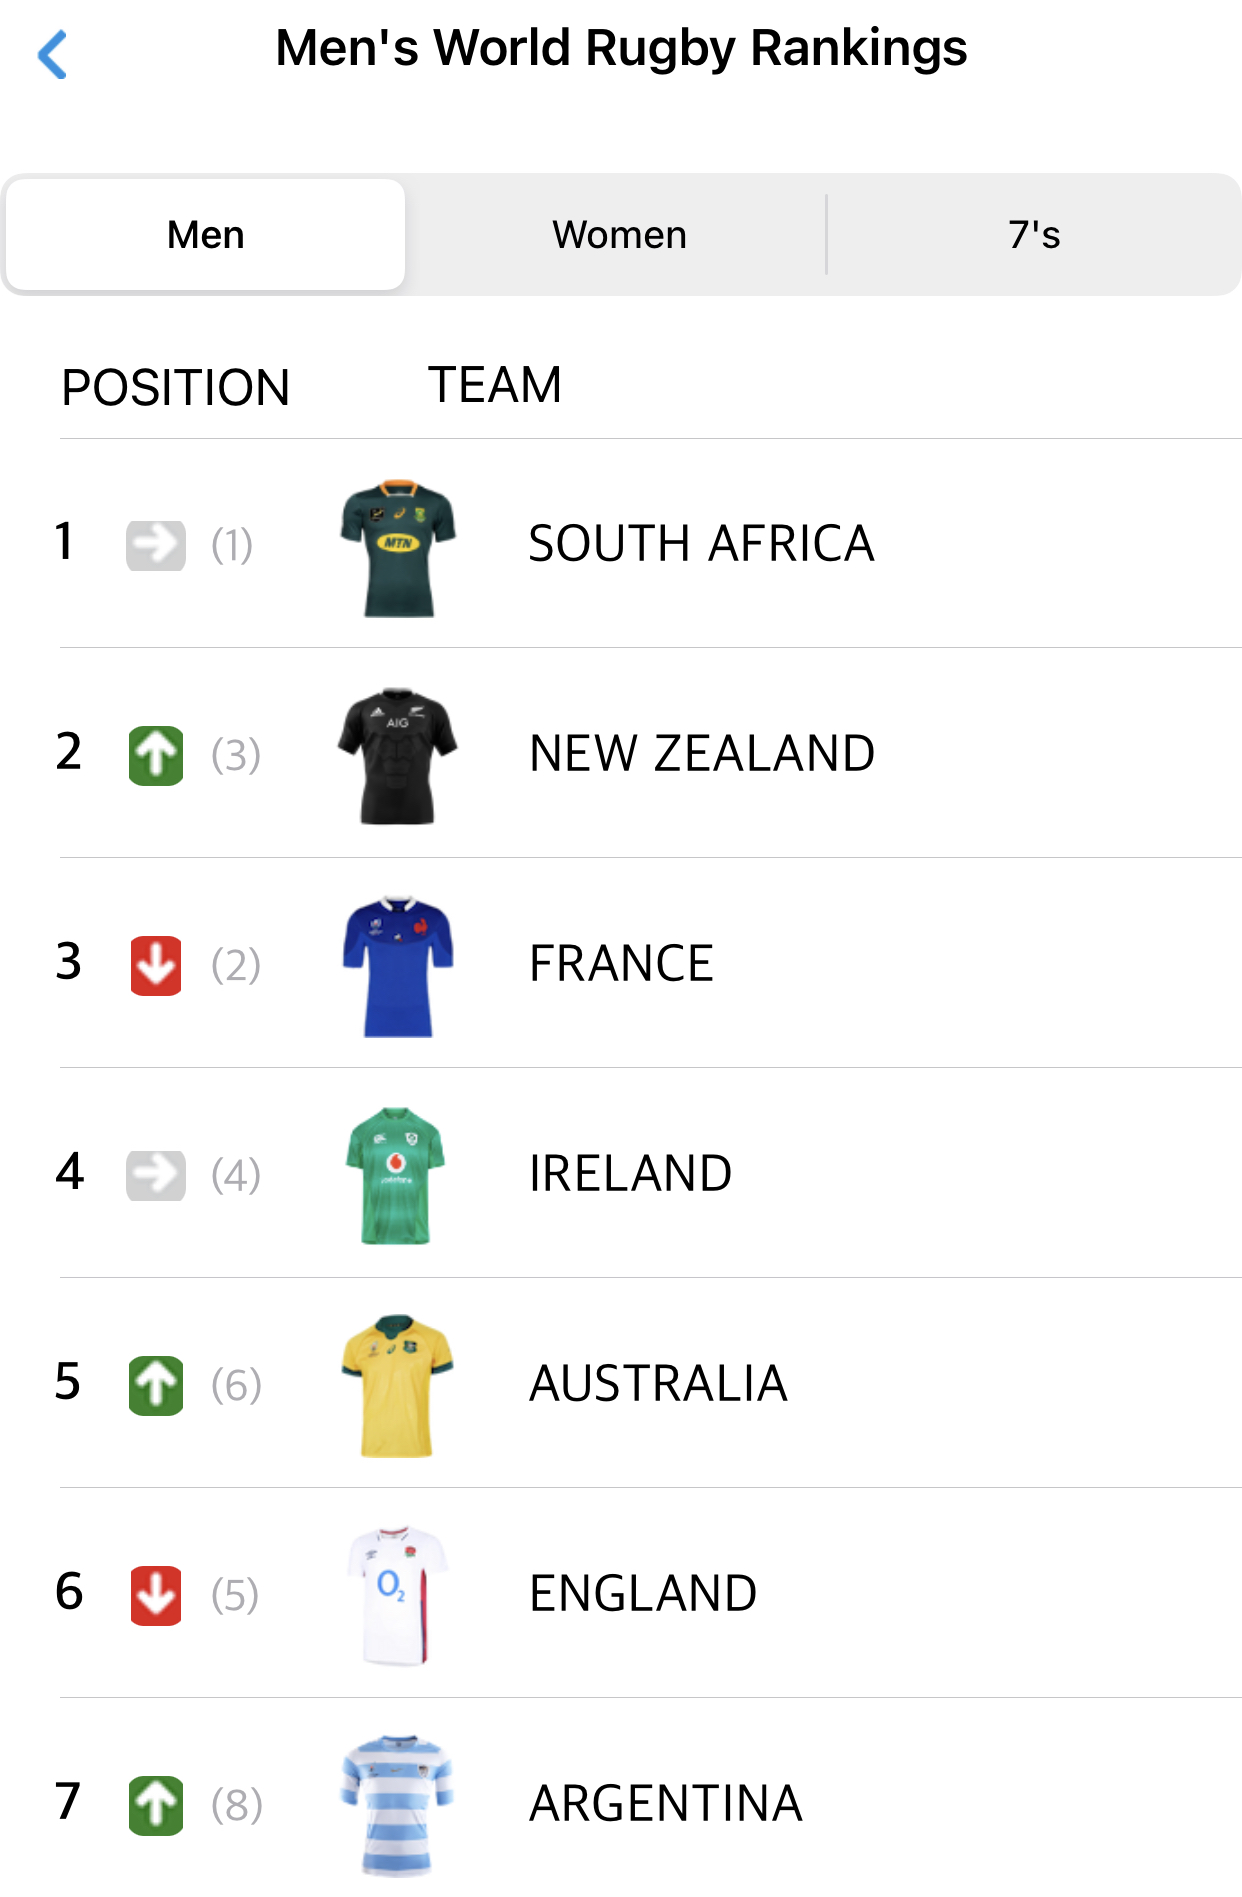Click the POSITION column header
This screenshot has height=1897, width=1242.
(x=175, y=388)
